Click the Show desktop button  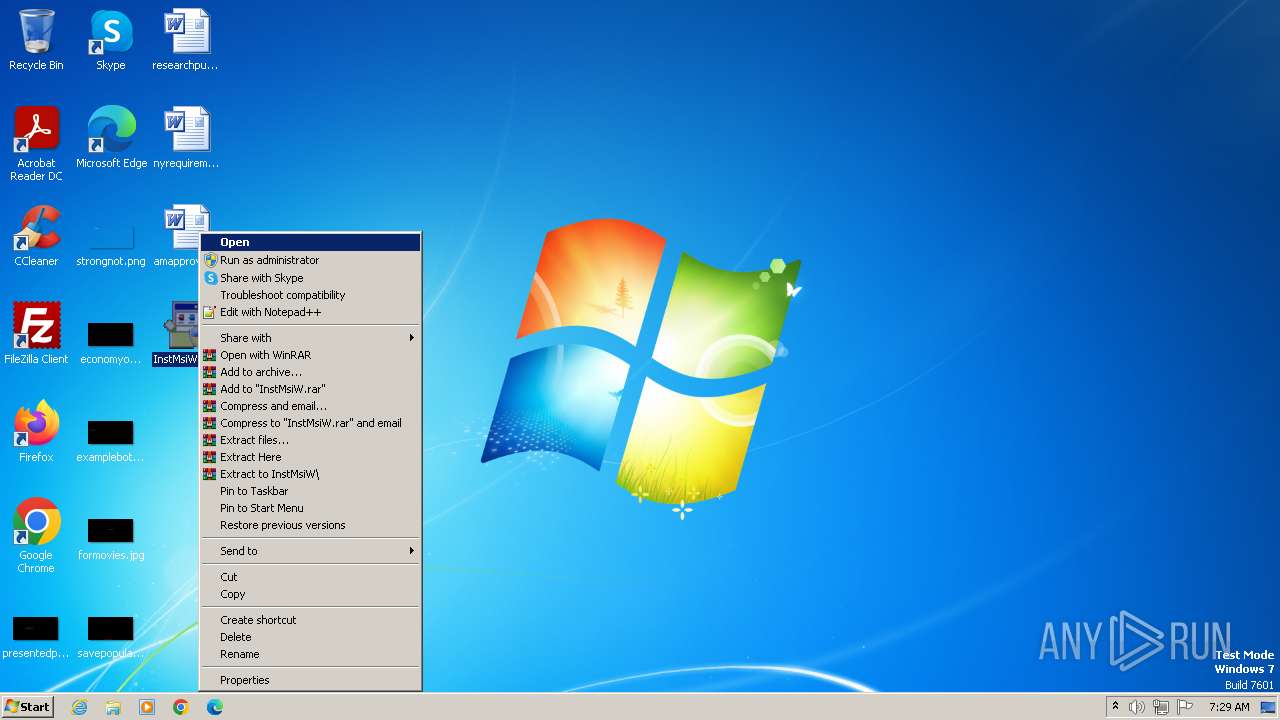[x=1270, y=707]
